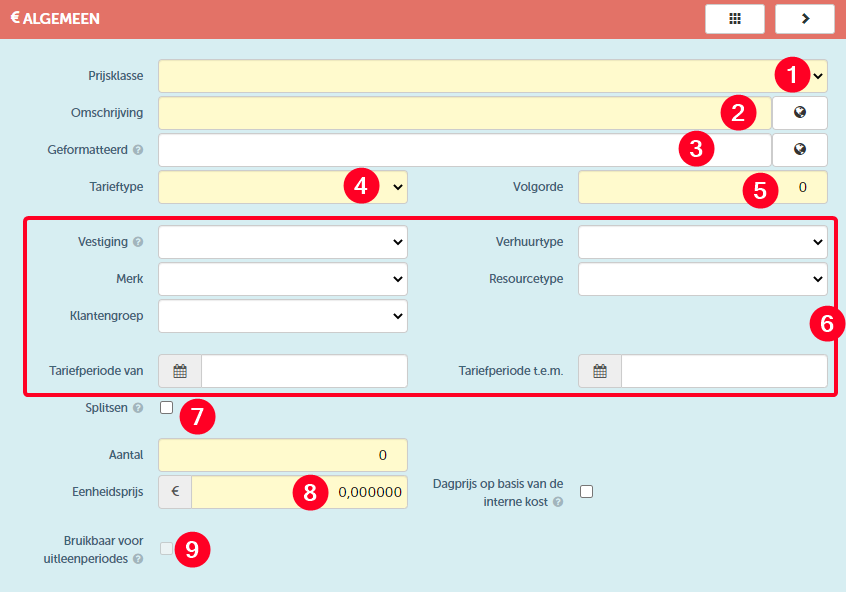Open calendar picker for Tariefperiode t.e.m.
This screenshot has width=846, height=592.
pyautogui.click(x=600, y=371)
